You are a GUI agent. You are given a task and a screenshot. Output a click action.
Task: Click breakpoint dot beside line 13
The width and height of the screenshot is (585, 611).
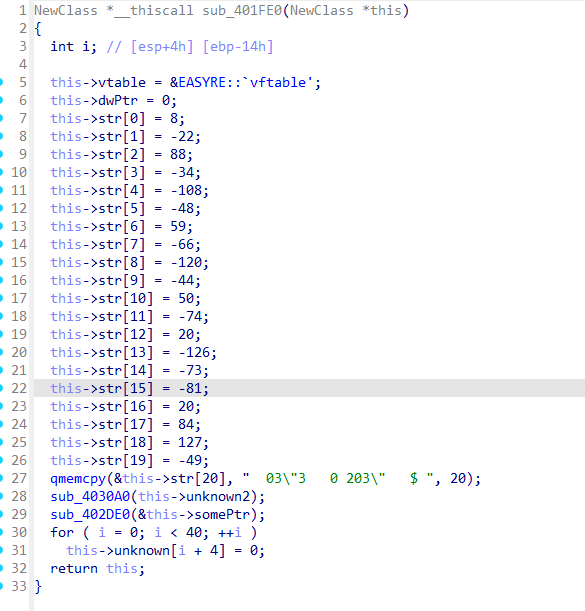click(1, 226)
